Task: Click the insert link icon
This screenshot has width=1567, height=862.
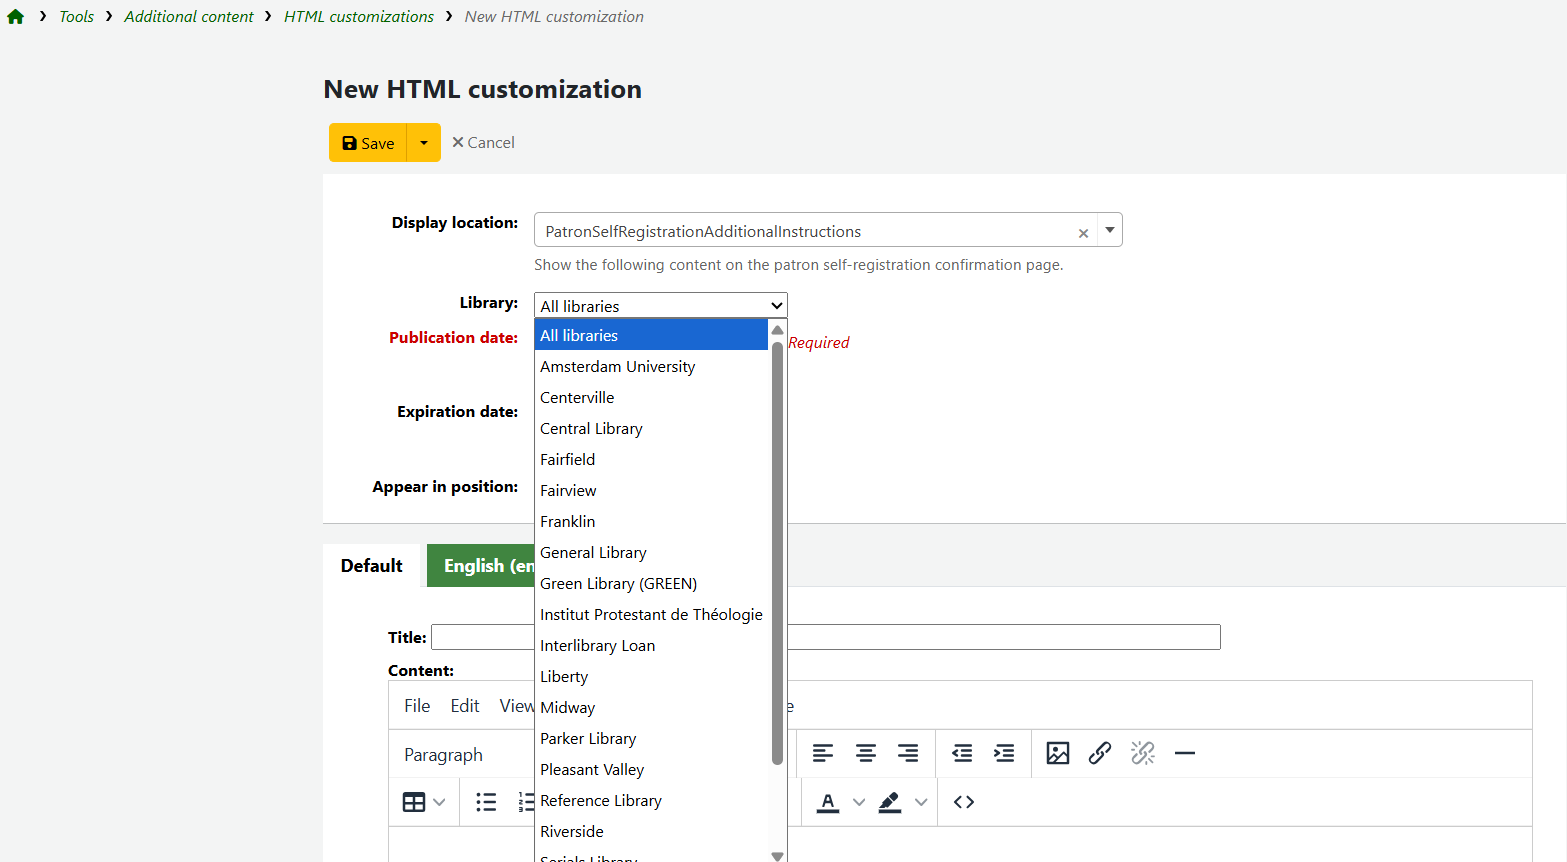Action: (1099, 753)
